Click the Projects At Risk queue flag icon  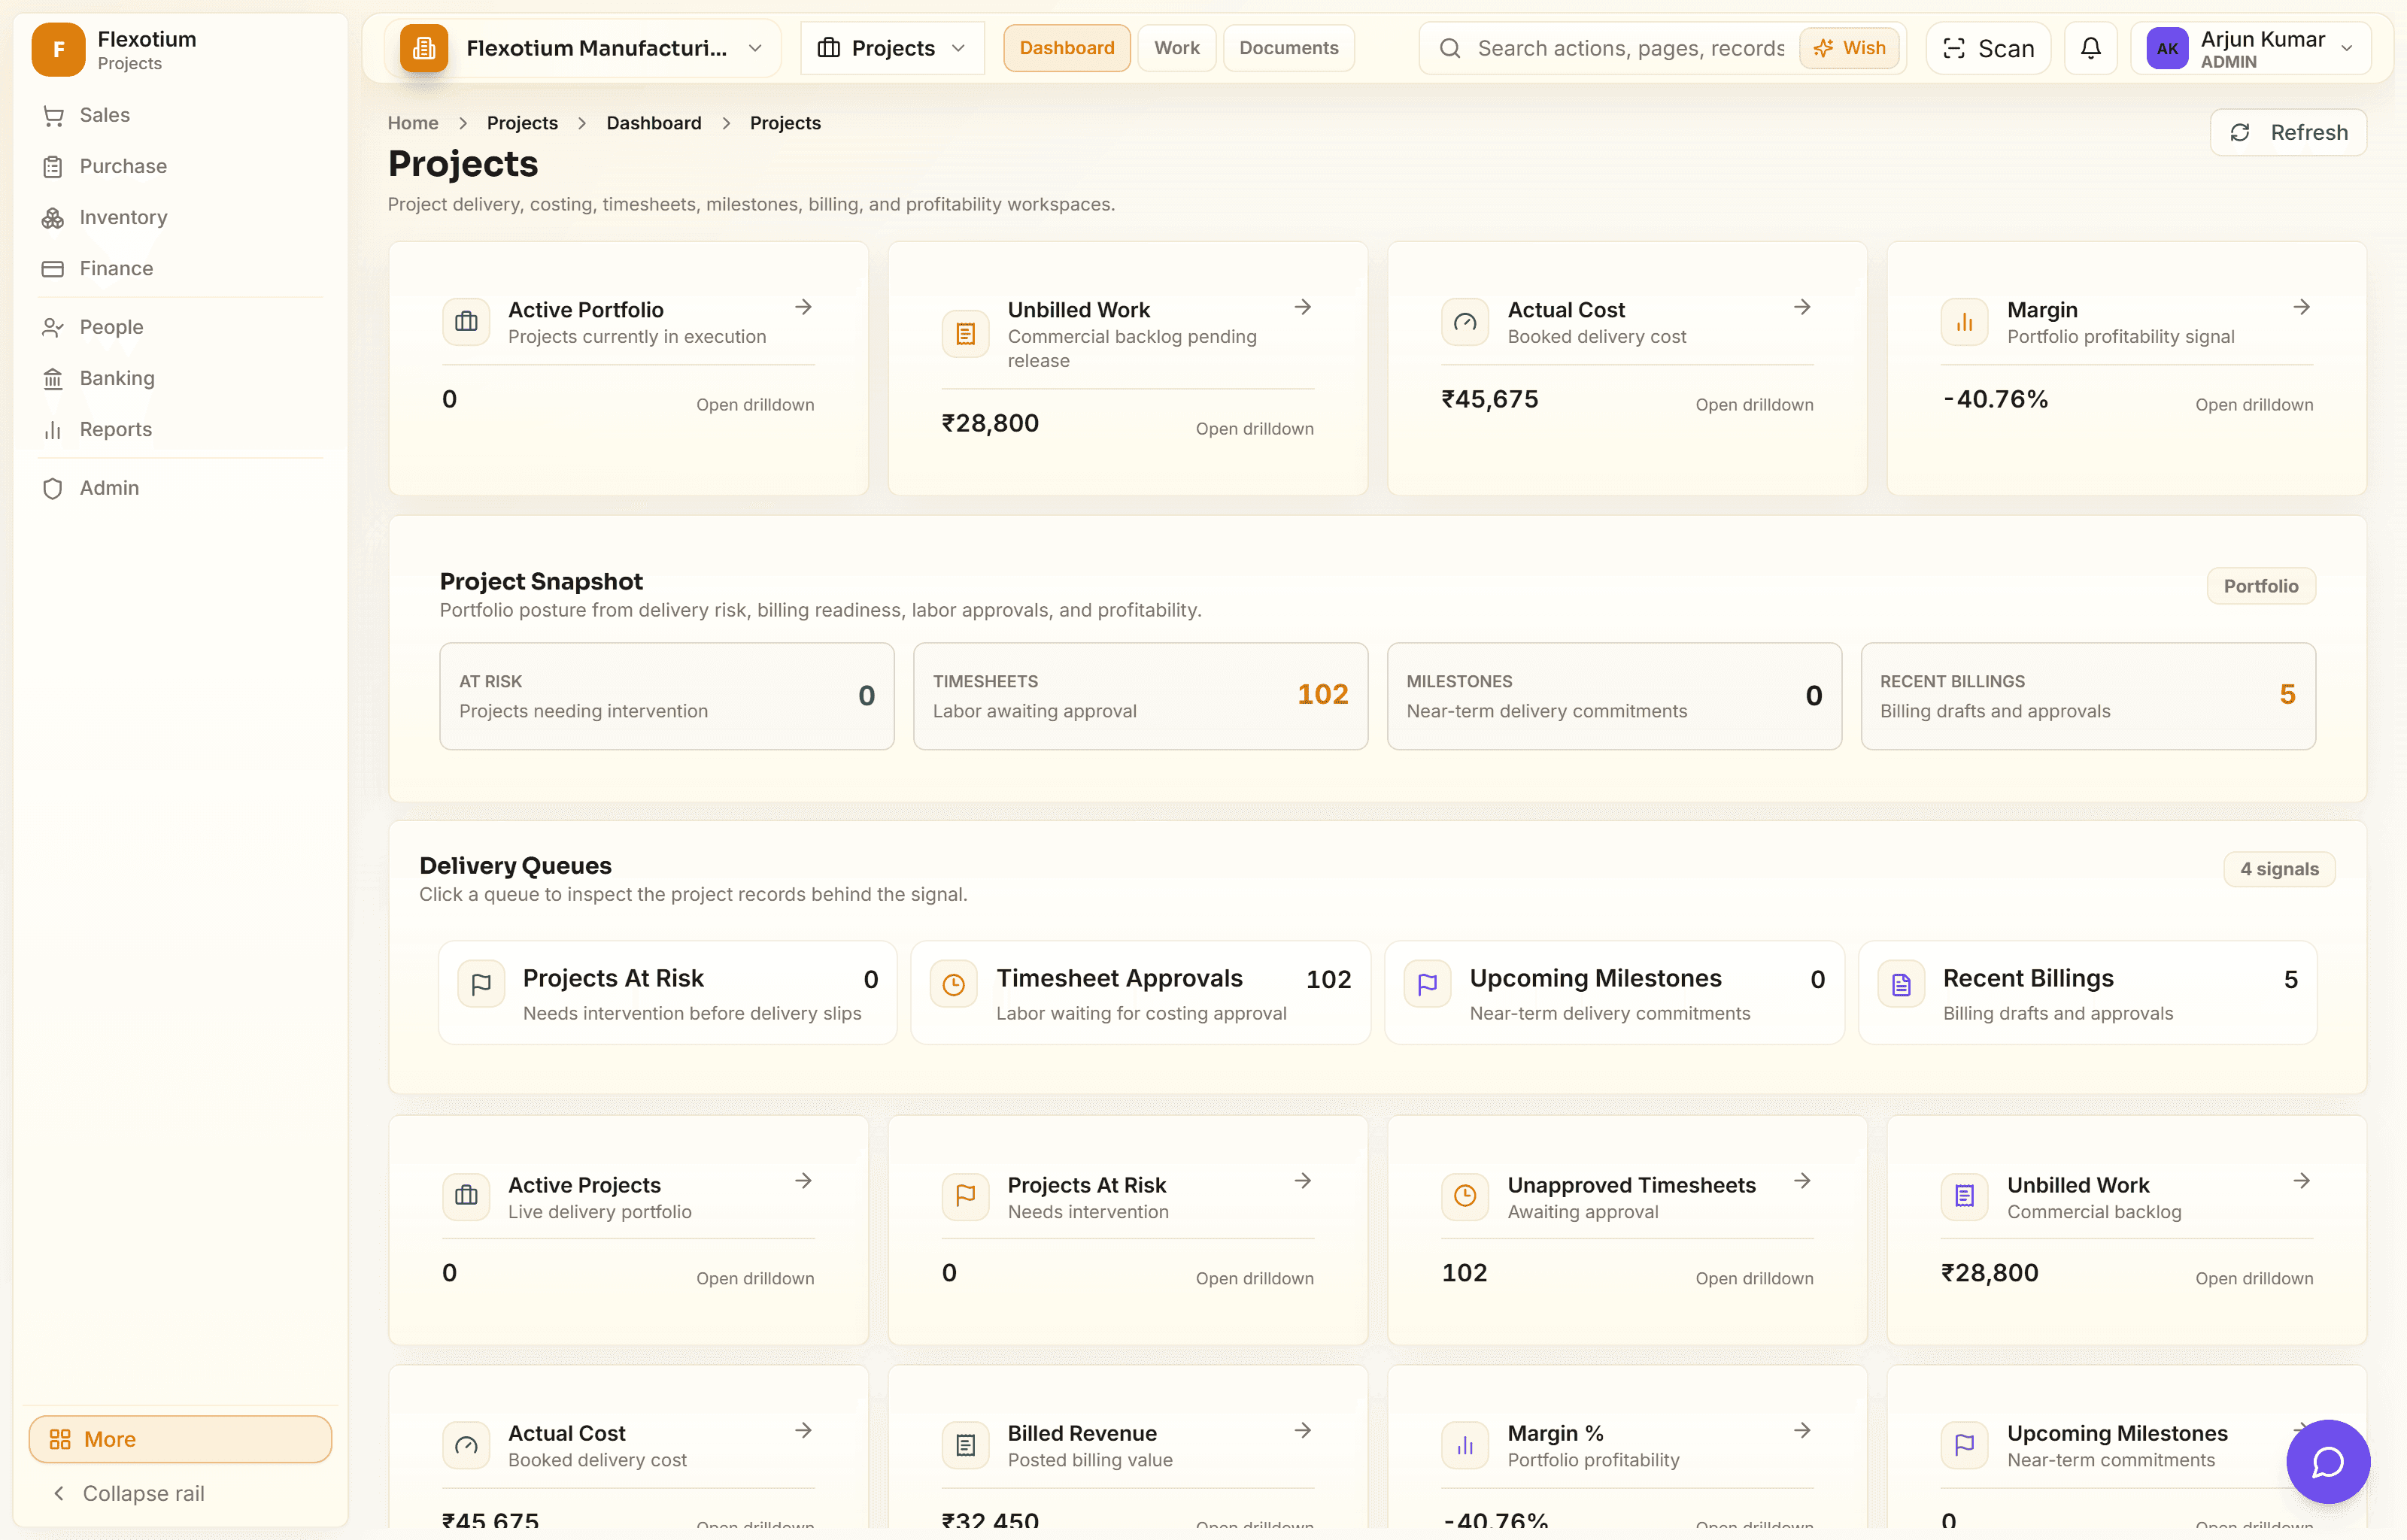click(x=481, y=985)
